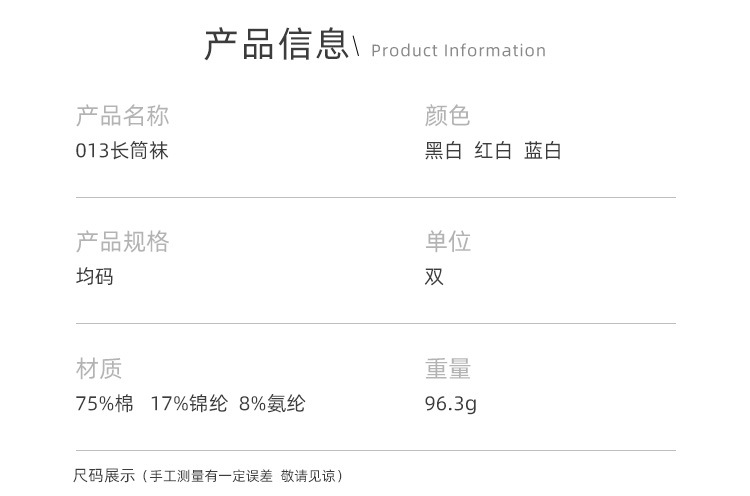Select the 96.3g weight value

(450, 404)
